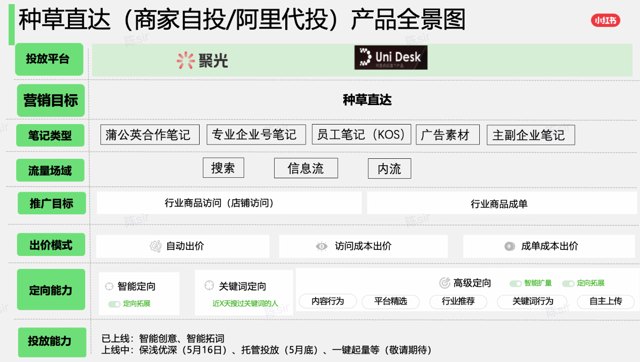Image resolution: width=640 pixels, height=362 pixels.
Task: Toggle 定向拓展 under 智能定向
Action: (x=114, y=304)
